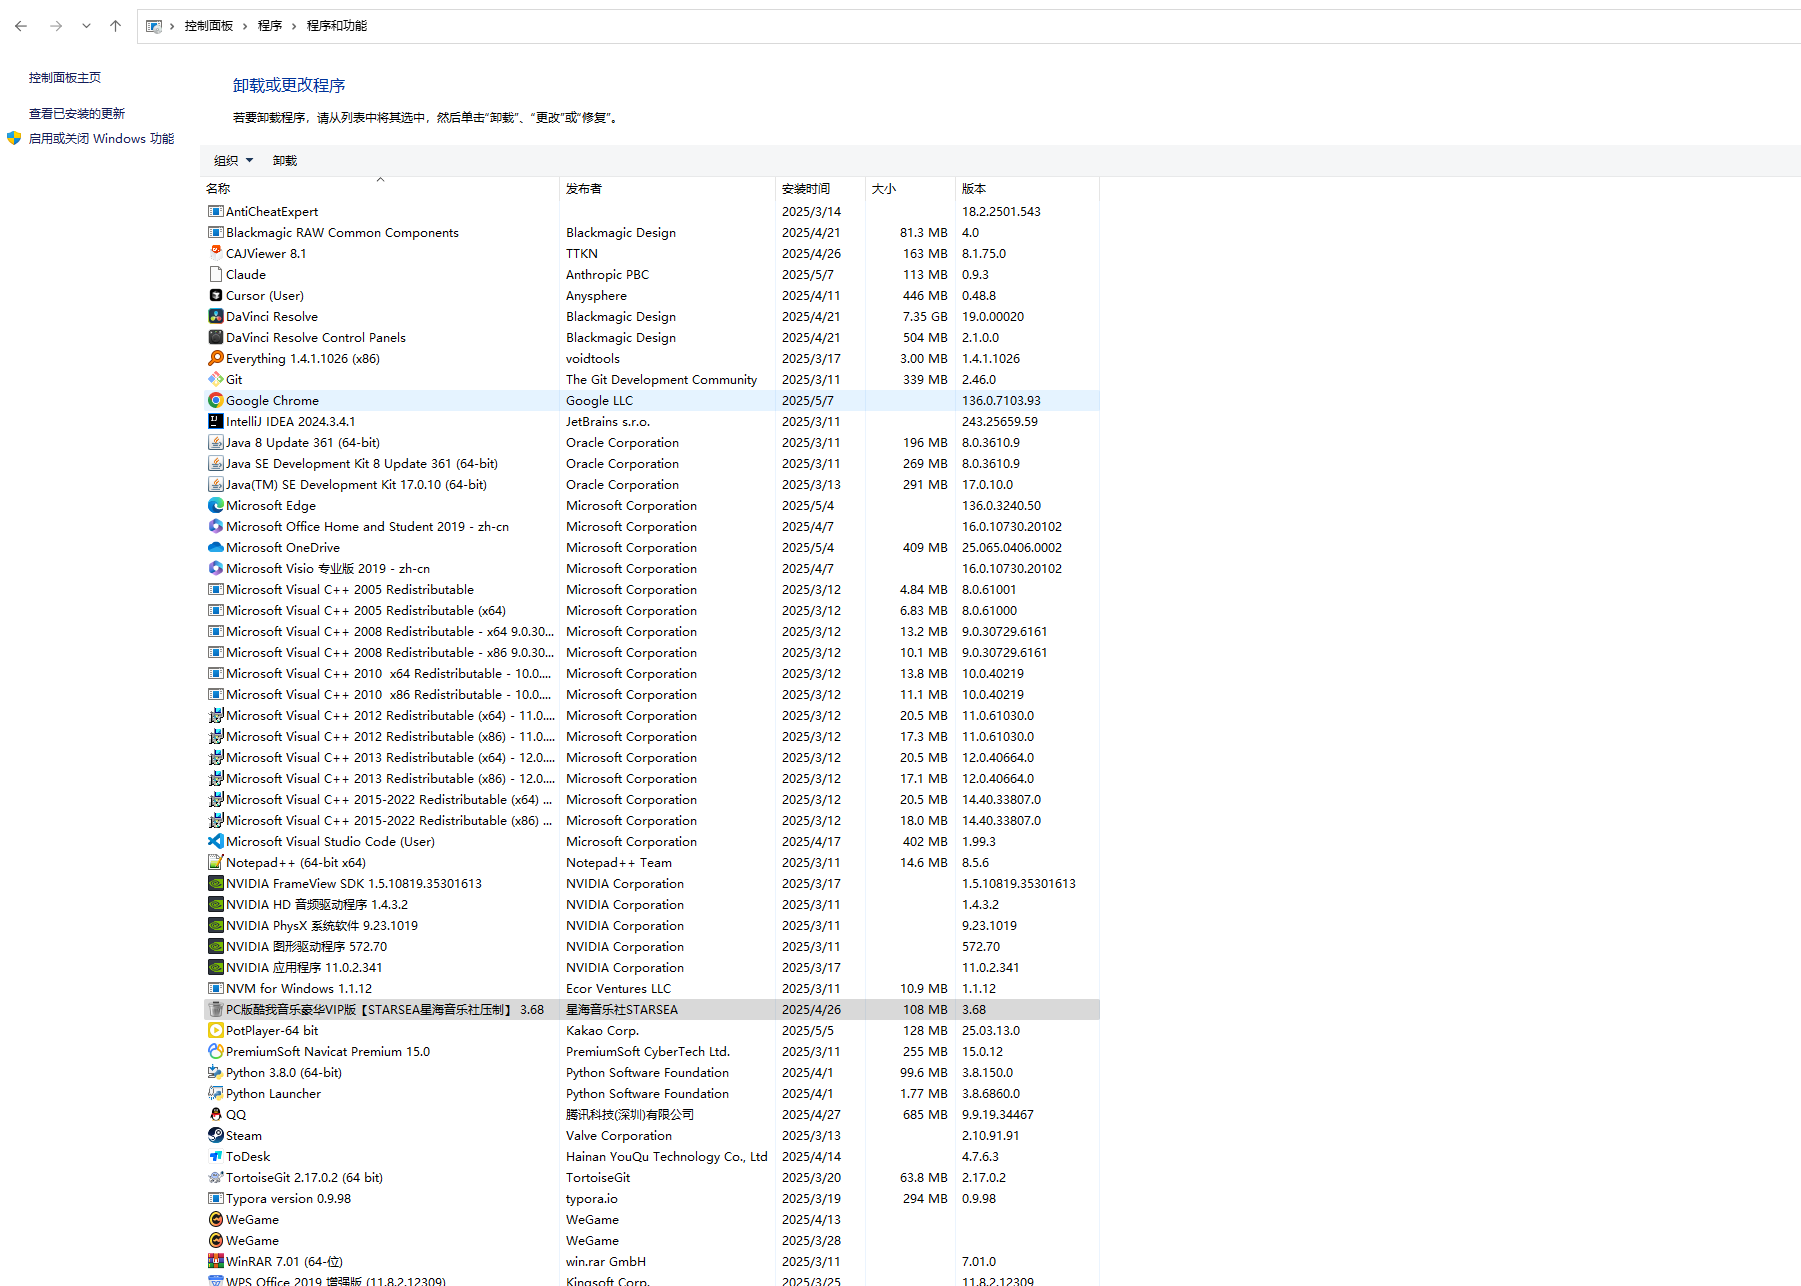Open 启用或关闭 Windows 功能 link
The image size is (1801, 1286).
pyautogui.click(x=102, y=139)
